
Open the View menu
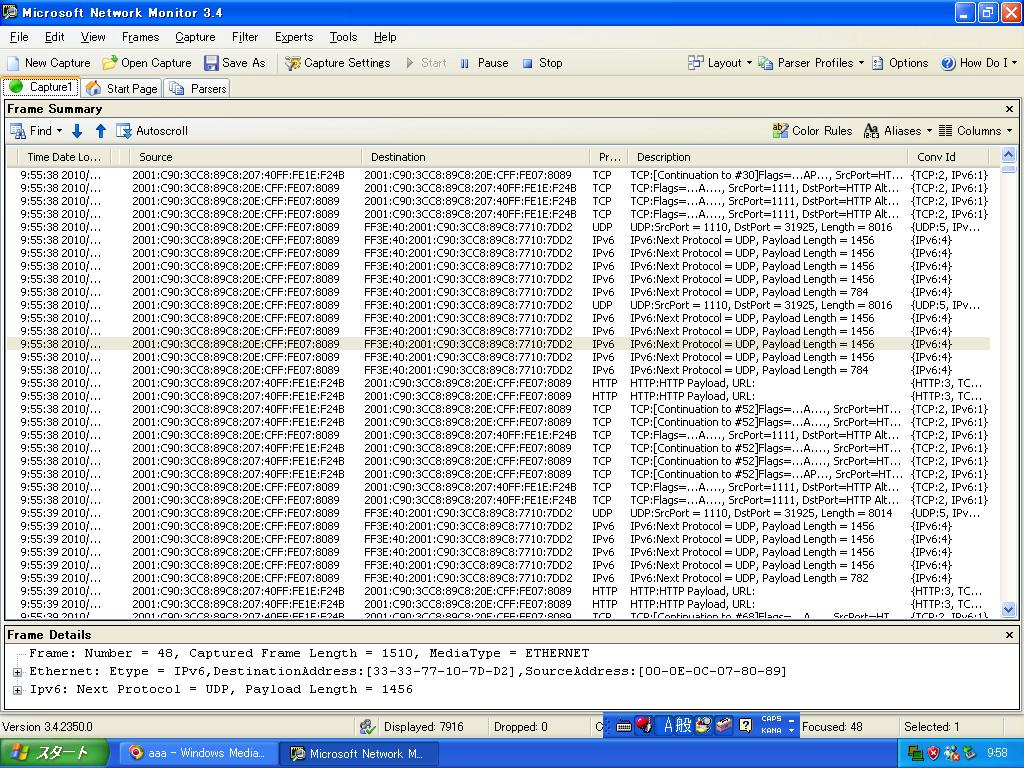(x=93, y=37)
